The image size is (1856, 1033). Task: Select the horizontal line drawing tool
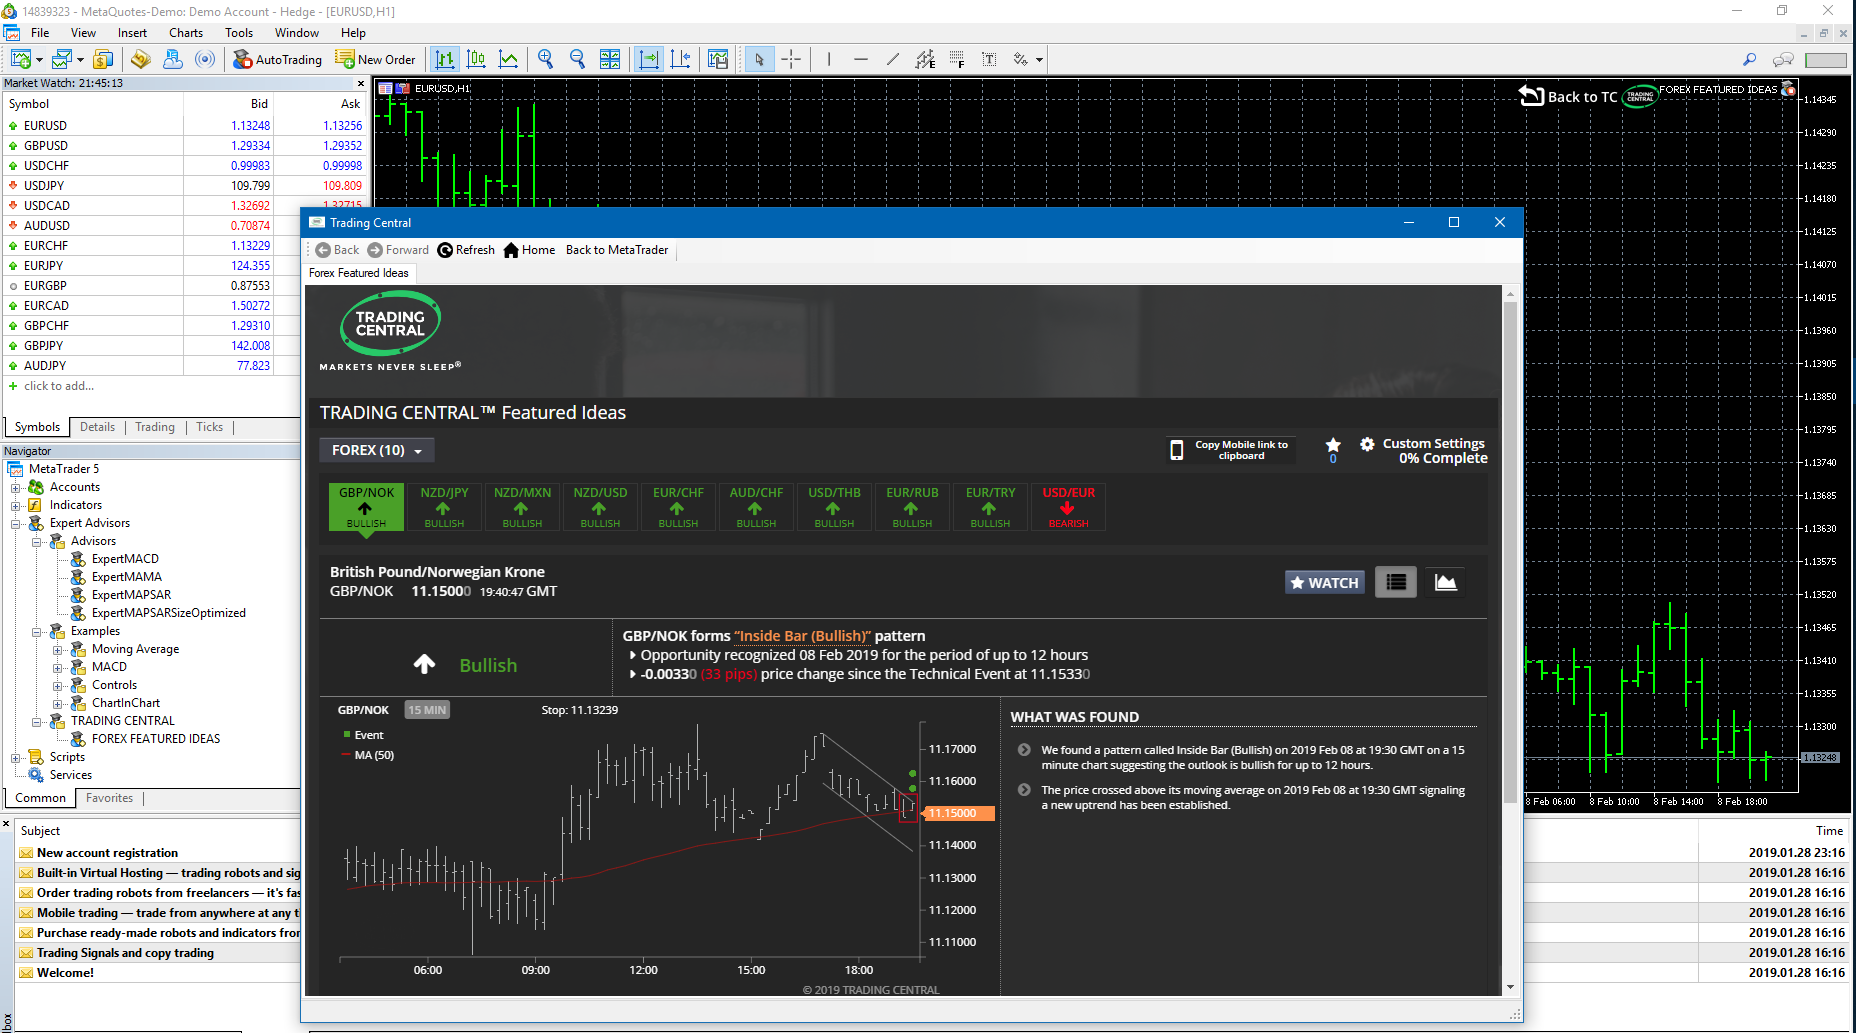click(861, 60)
